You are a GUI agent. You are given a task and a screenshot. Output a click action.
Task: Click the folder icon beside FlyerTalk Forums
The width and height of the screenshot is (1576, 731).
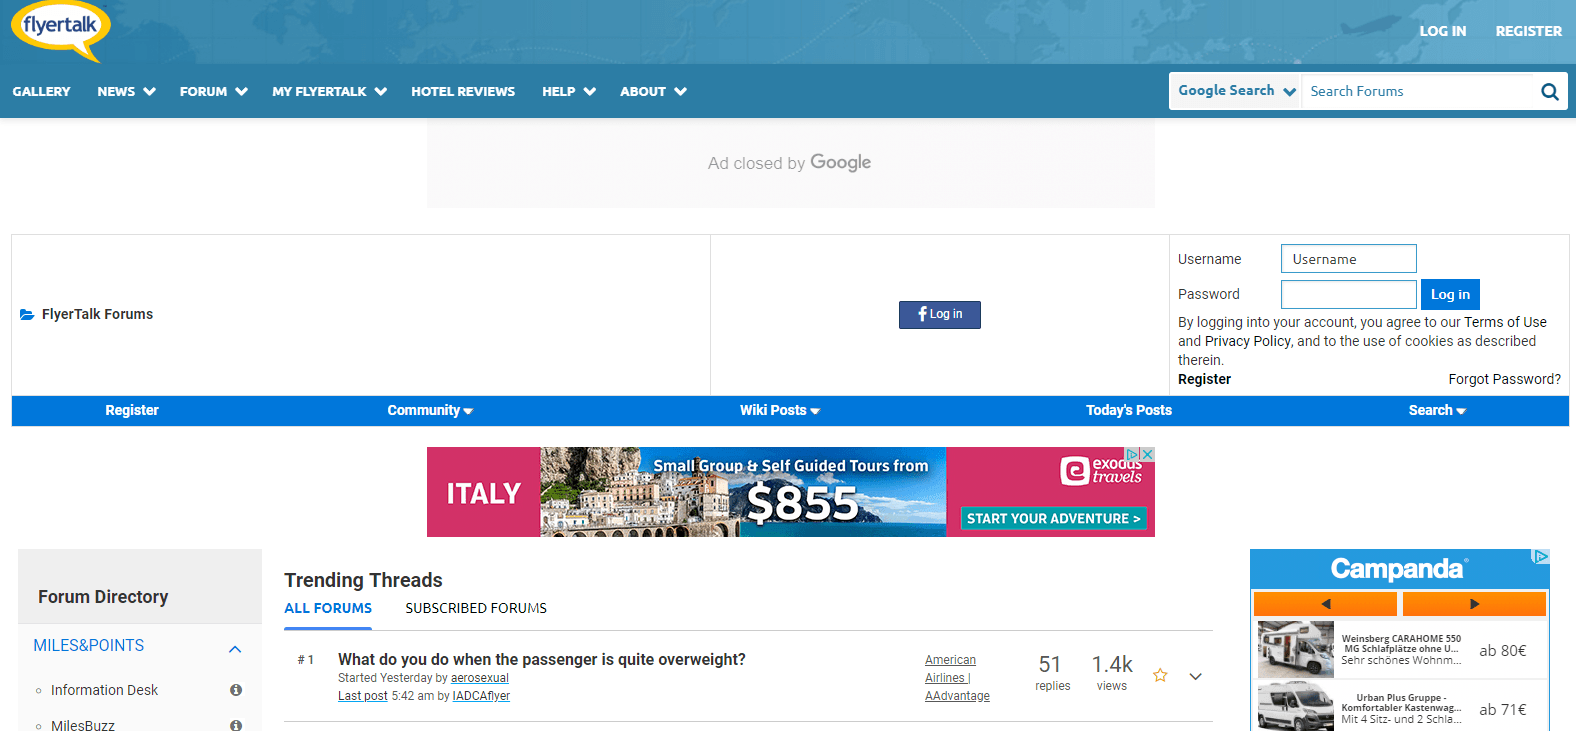tap(27, 314)
